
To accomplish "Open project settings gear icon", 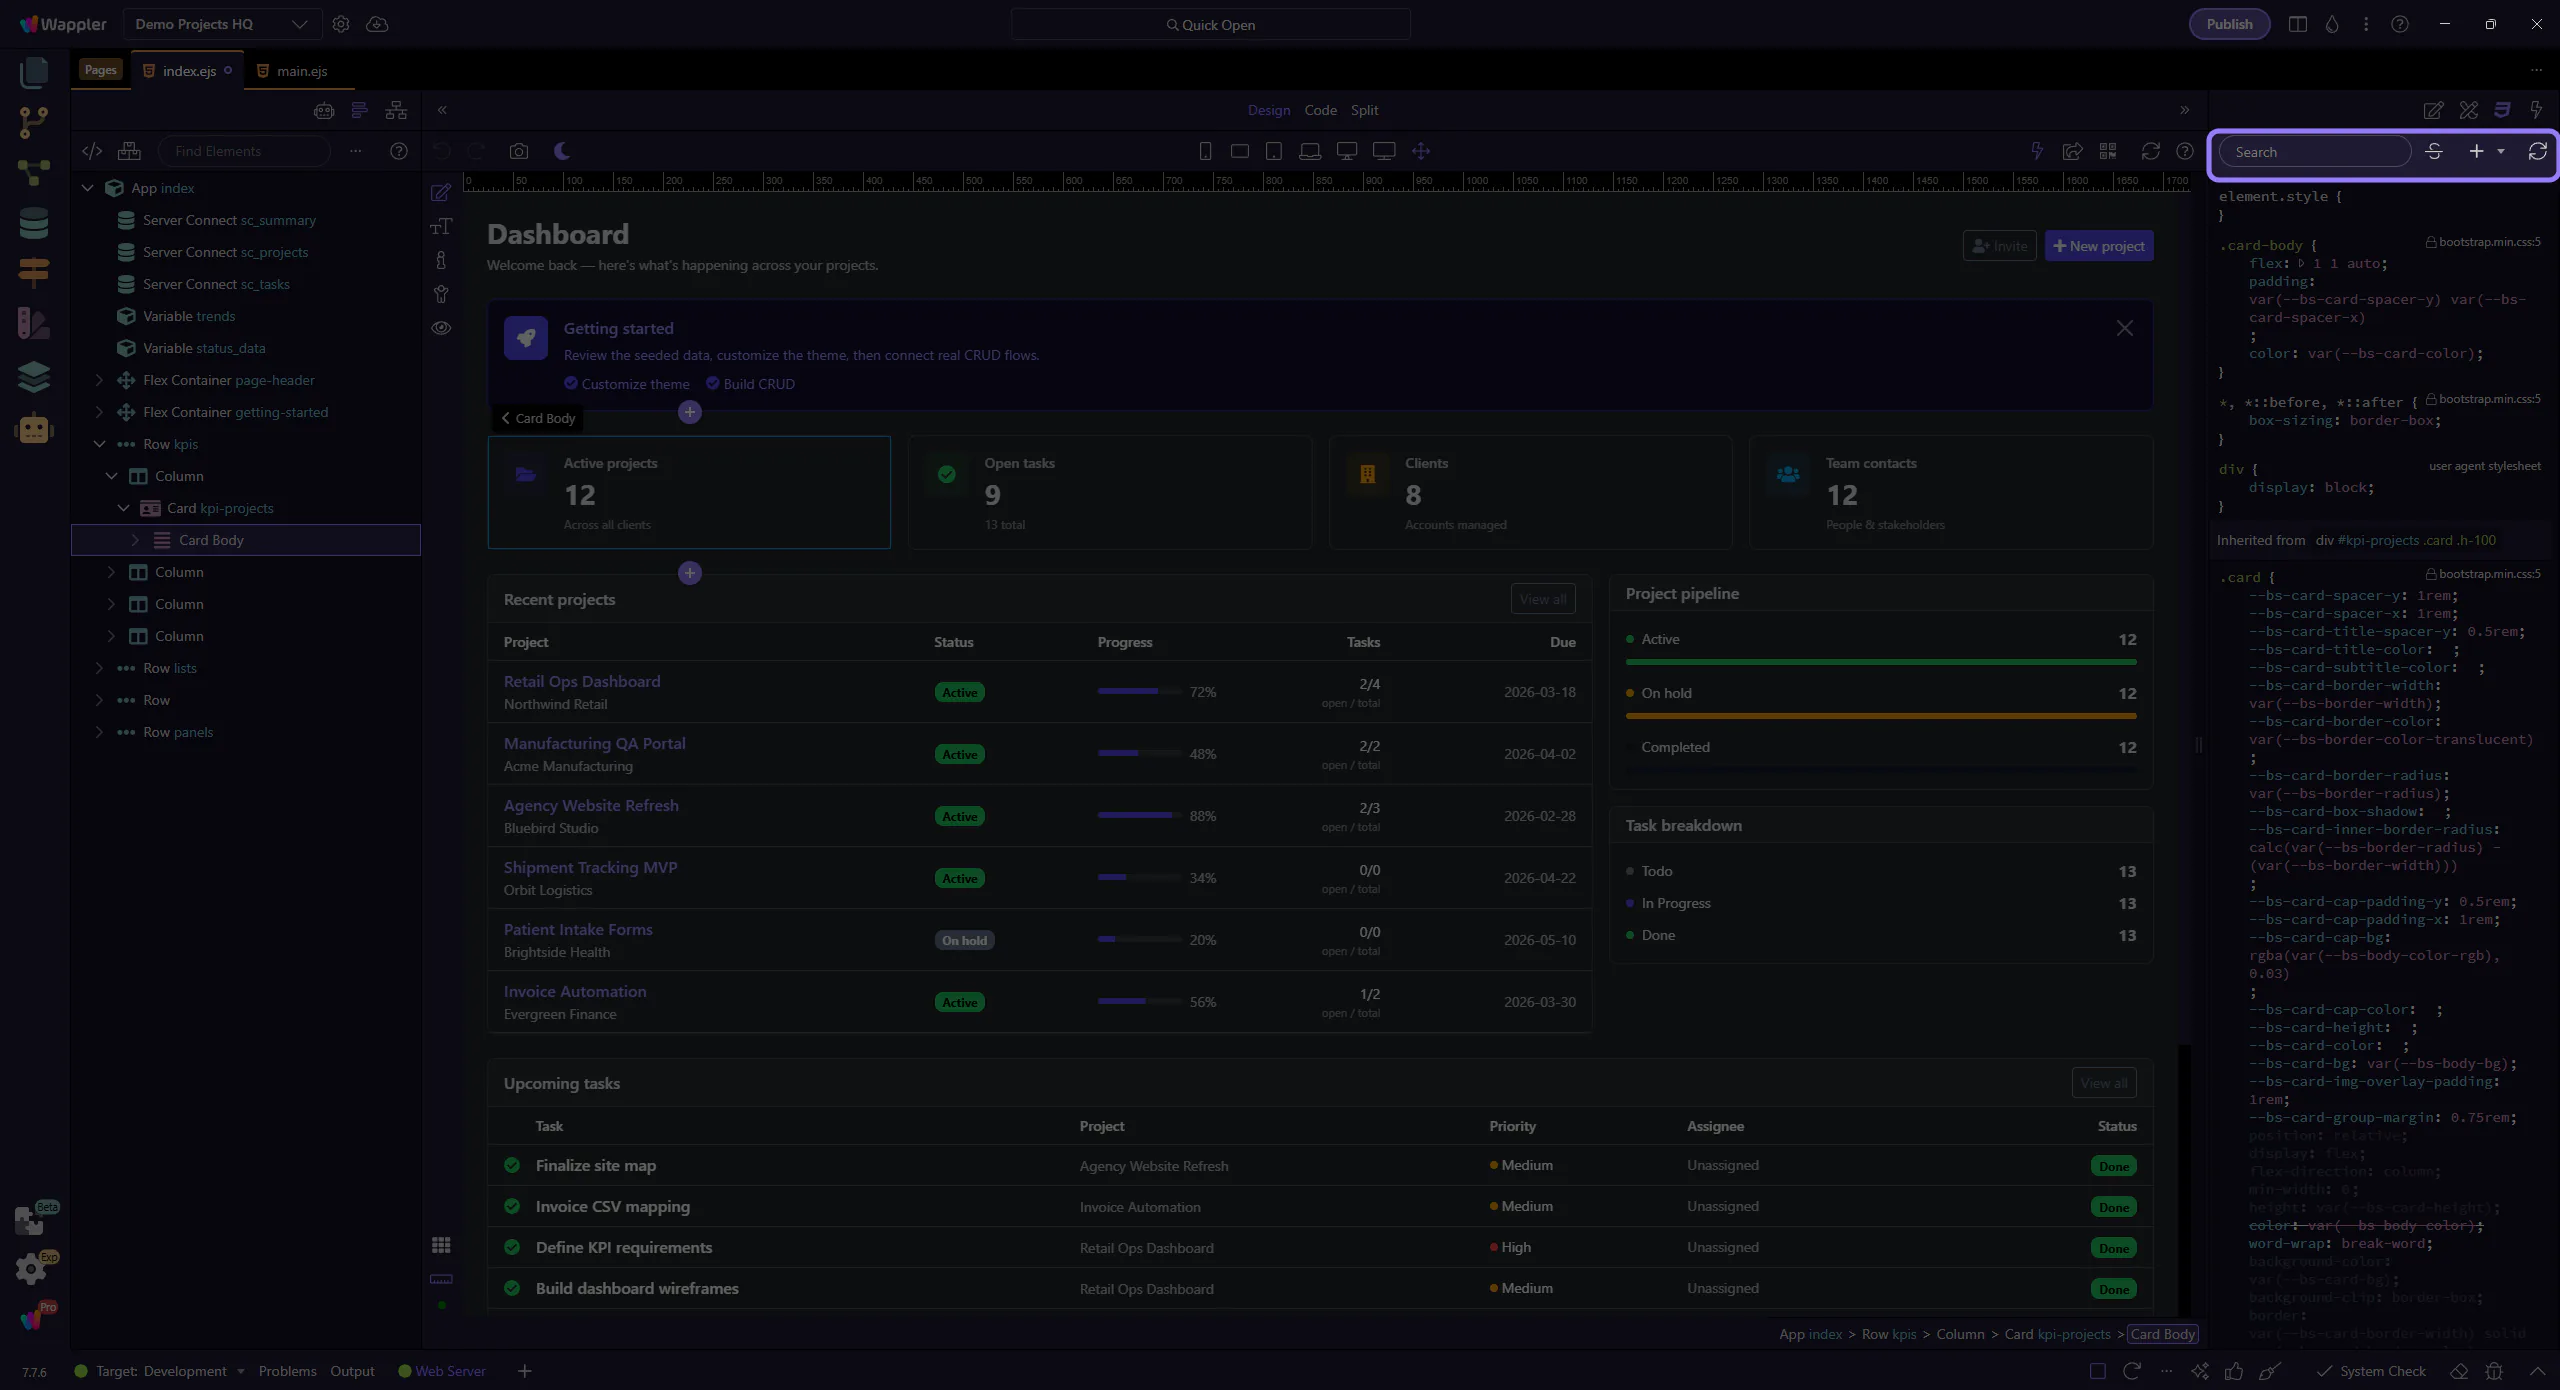I will click(341, 24).
